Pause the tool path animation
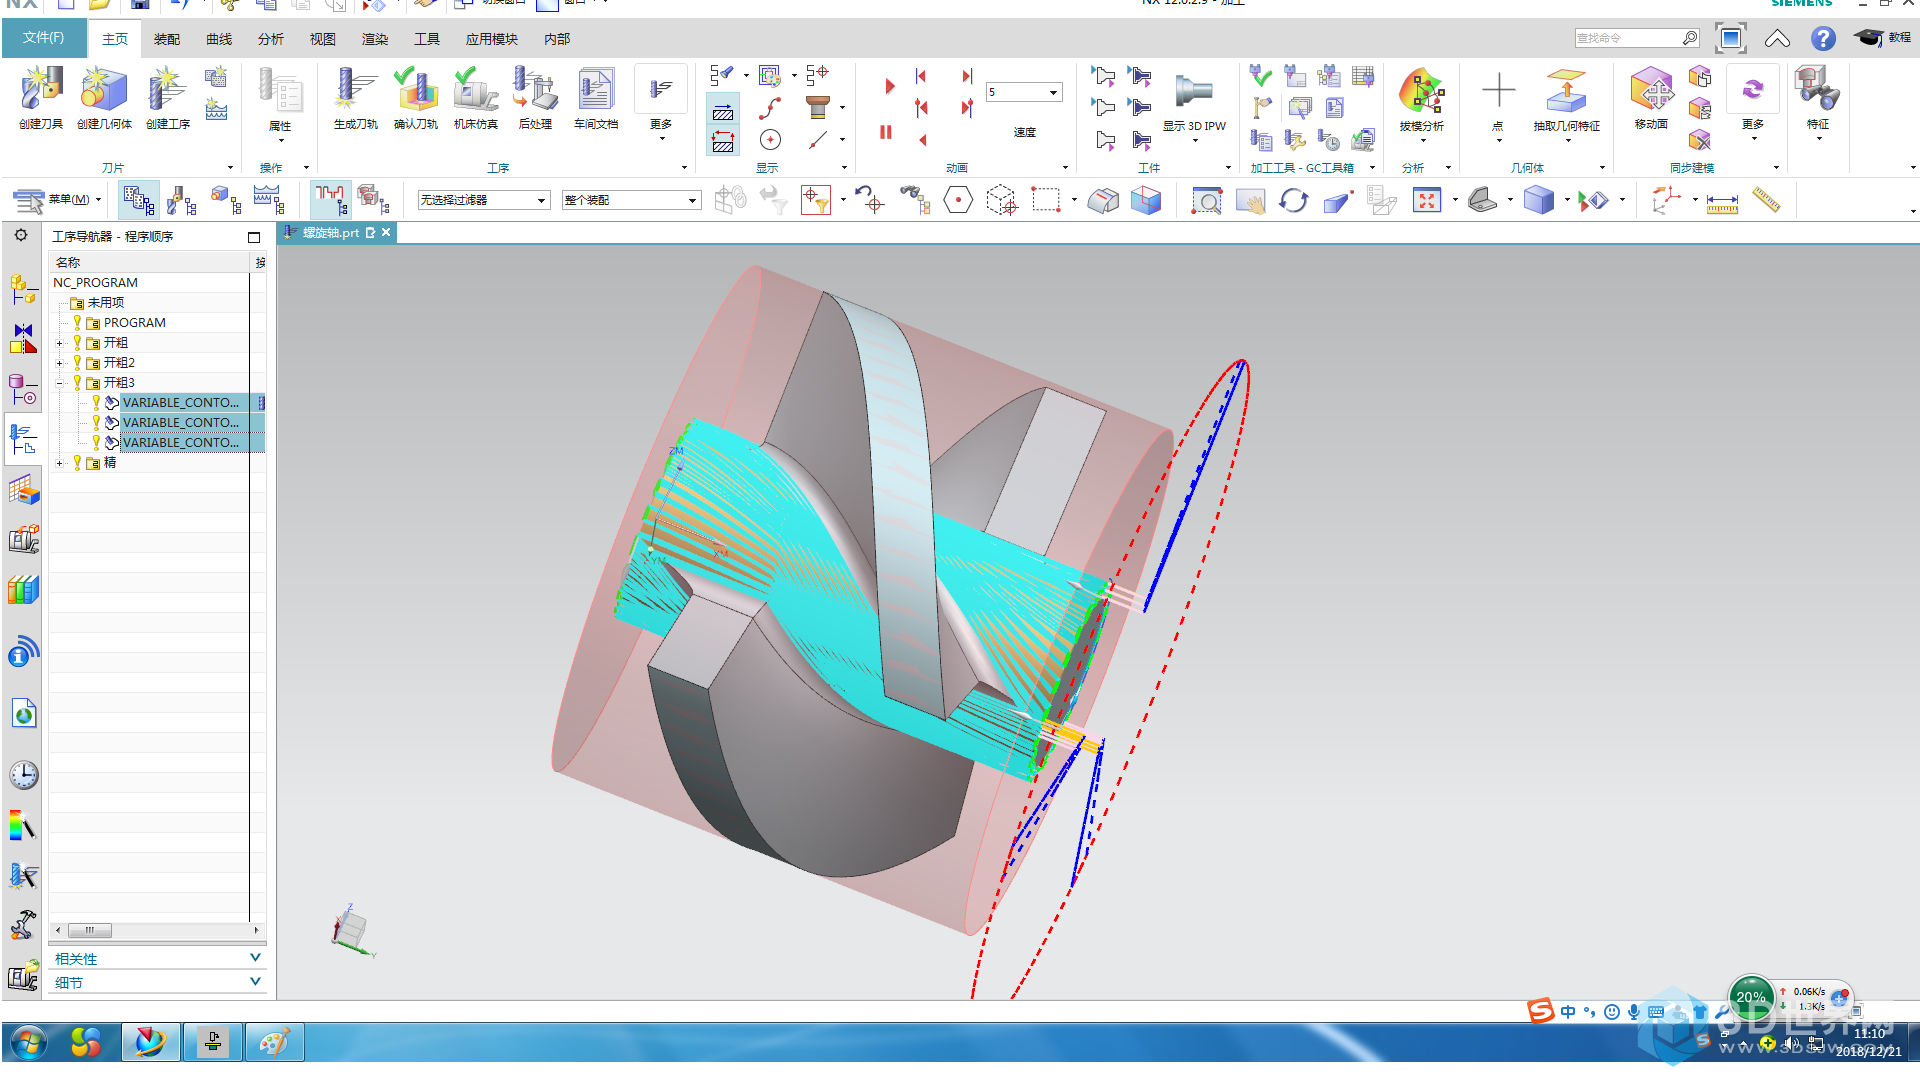 pyautogui.click(x=886, y=132)
